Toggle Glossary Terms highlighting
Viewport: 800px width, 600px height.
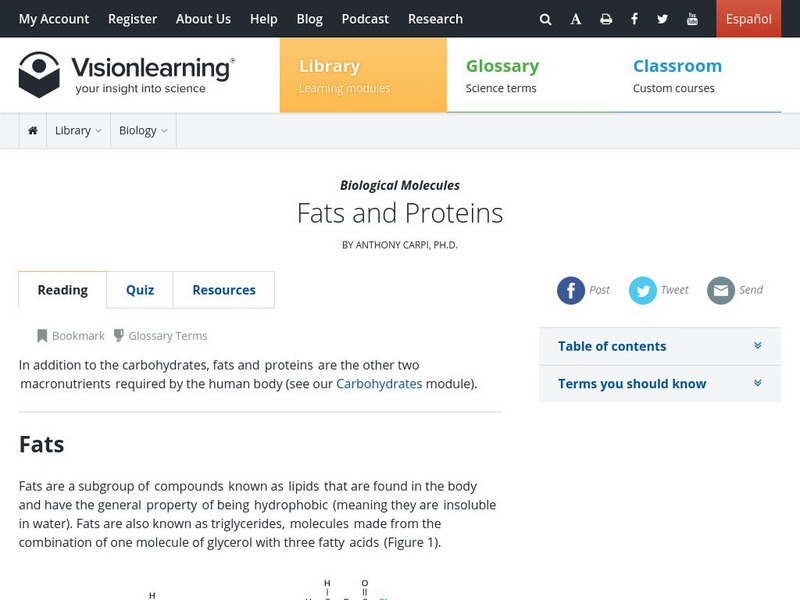160,336
